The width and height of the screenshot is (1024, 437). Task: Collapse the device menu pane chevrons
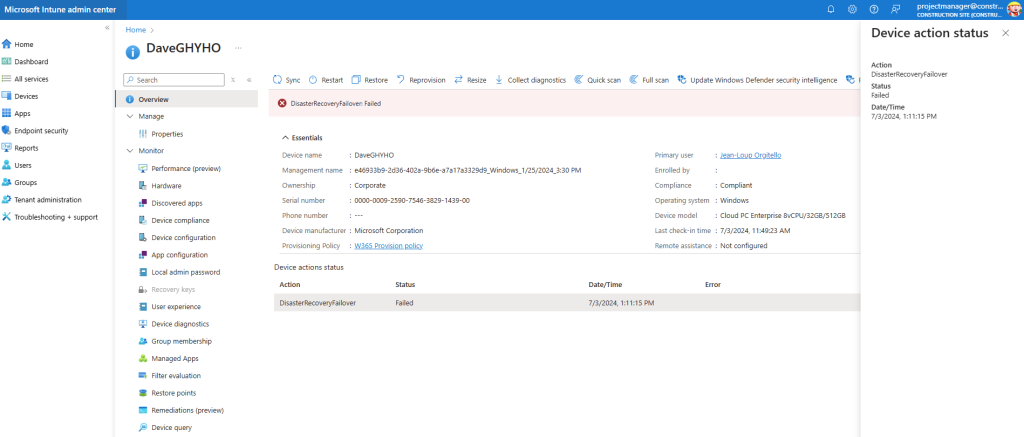tap(249, 80)
